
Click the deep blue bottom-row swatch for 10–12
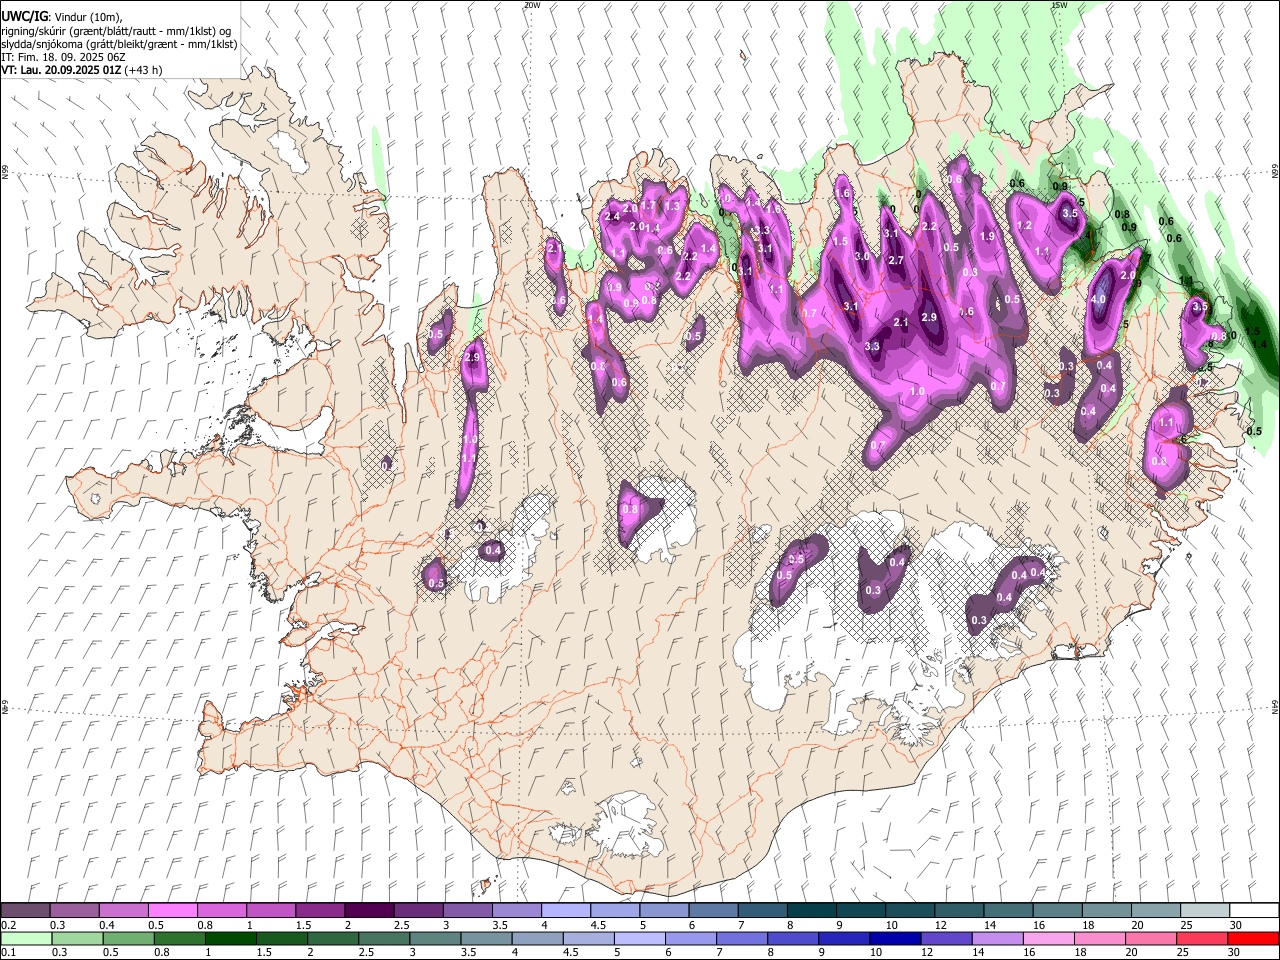[895, 939]
